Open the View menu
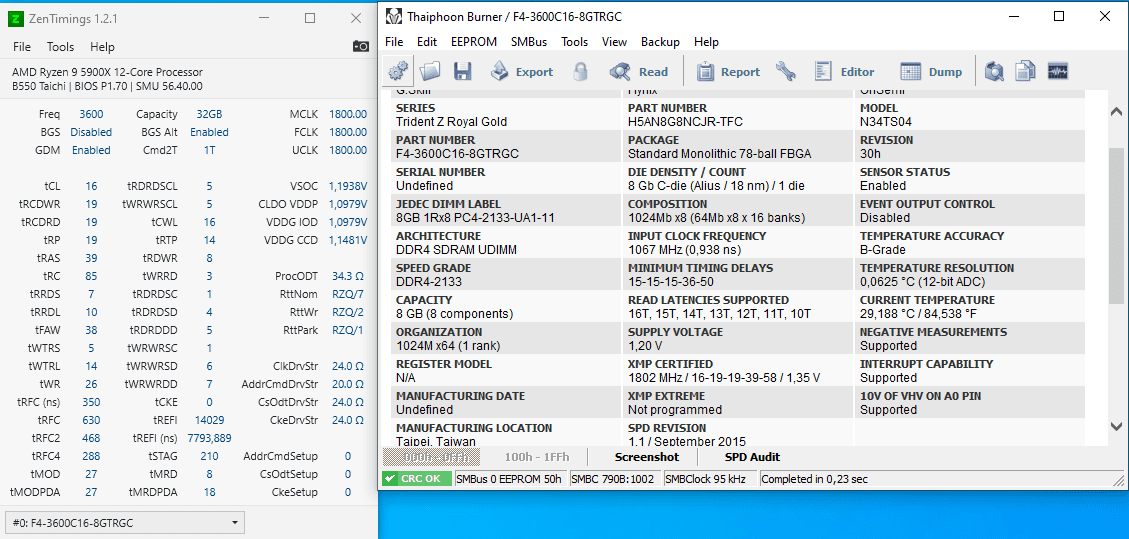The width and height of the screenshot is (1129, 539). click(x=614, y=42)
